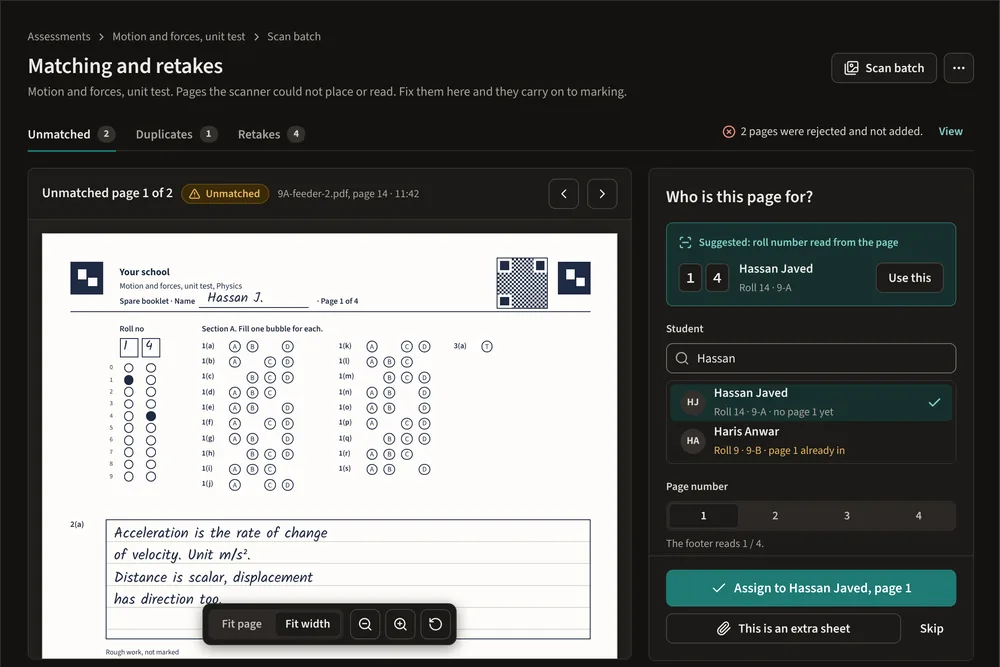This screenshot has width=1000, height=667.
Task: Choose Haris Anwar from student results
Action: coord(811,441)
